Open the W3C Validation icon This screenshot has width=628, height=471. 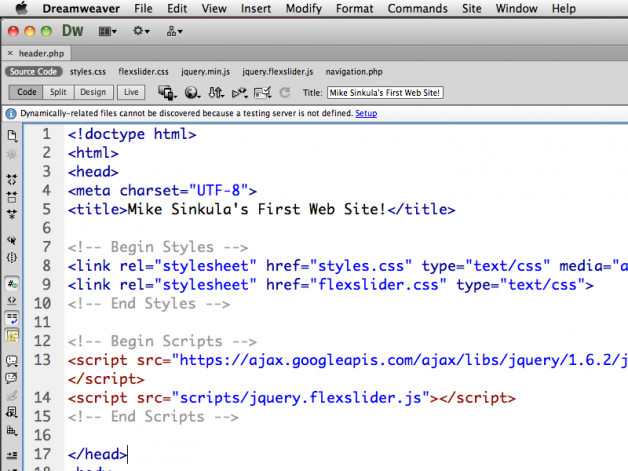point(240,93)
